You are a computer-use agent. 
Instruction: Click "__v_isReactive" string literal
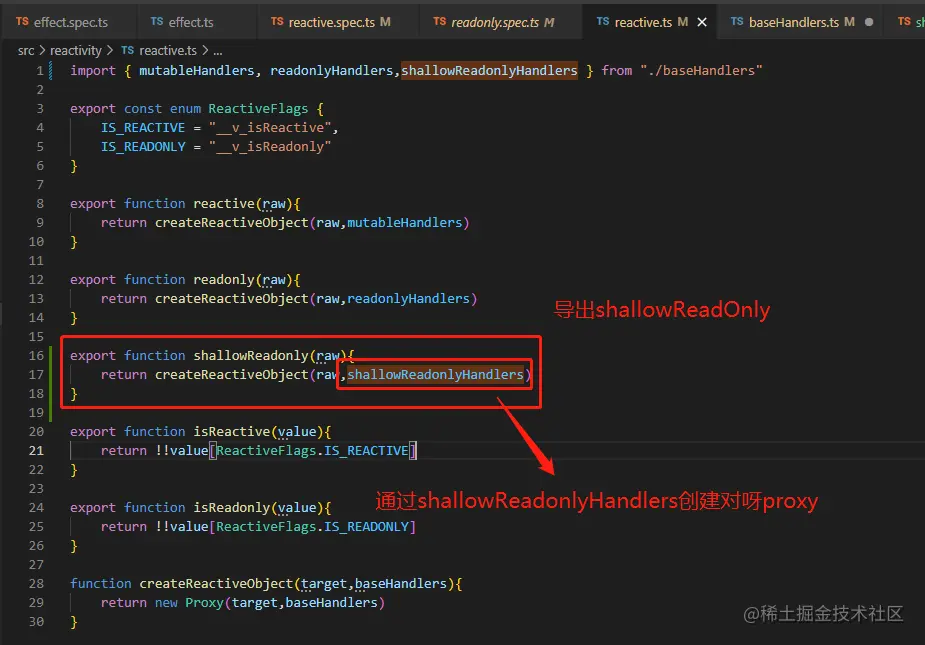(x=270, y=128)
